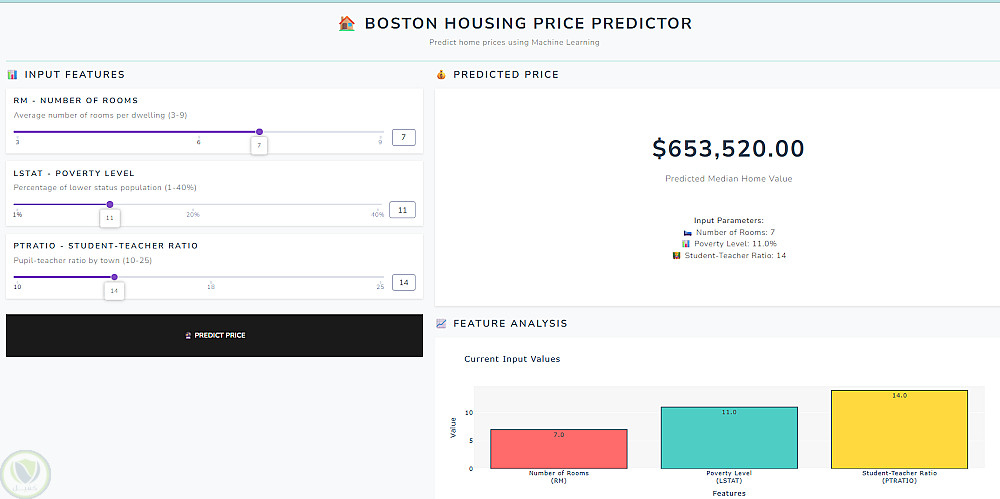The width and height of the screenshot is (1000, 499).
Task: Click the 40% mark on the LSTAT slider
Action: coord(377,215)
